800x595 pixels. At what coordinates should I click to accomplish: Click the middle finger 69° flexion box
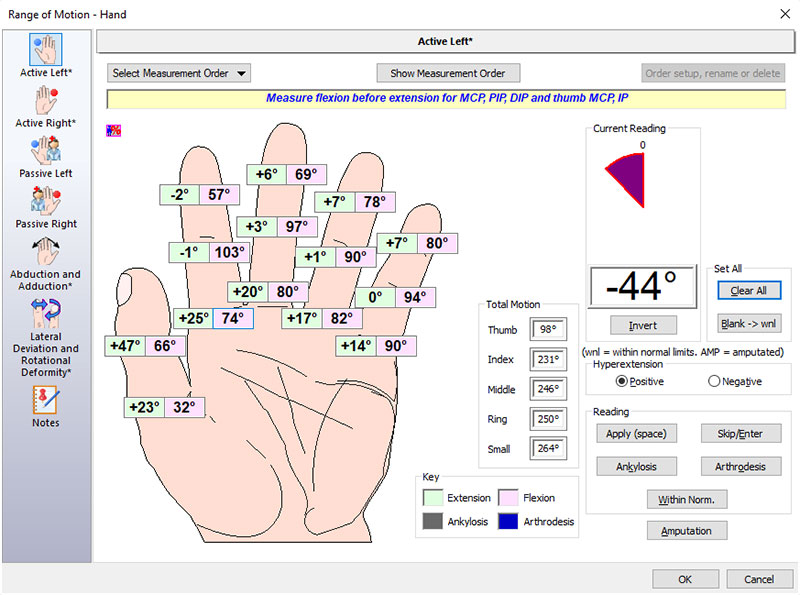click(x=305, y=174)
